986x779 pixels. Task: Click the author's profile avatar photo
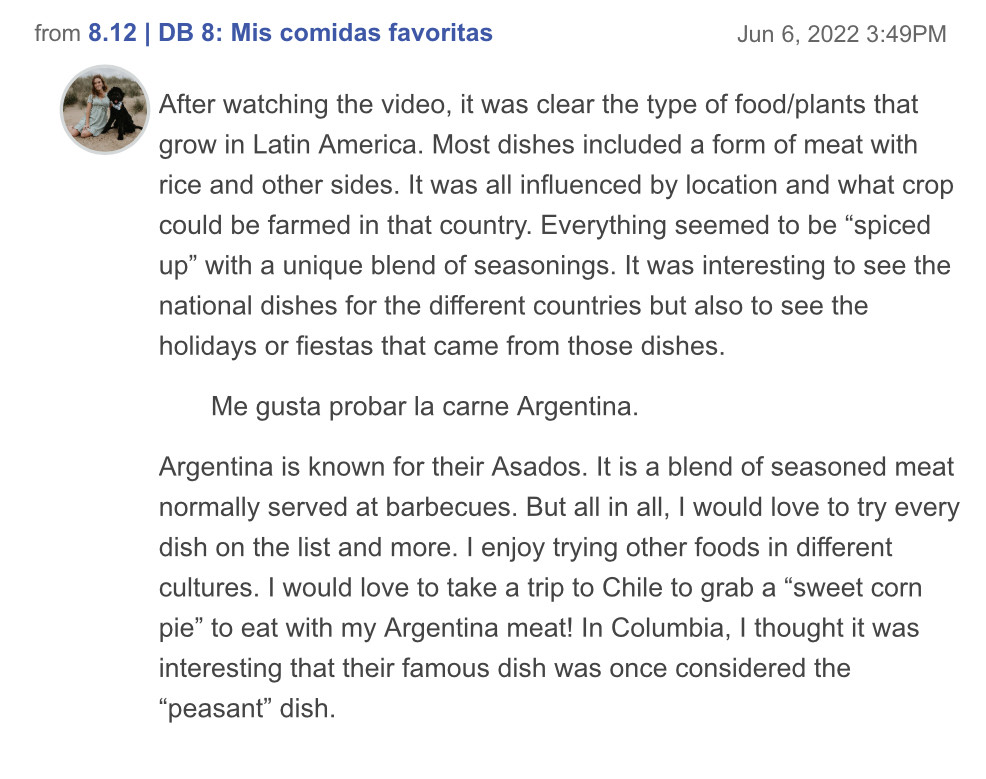pos(105,109)
